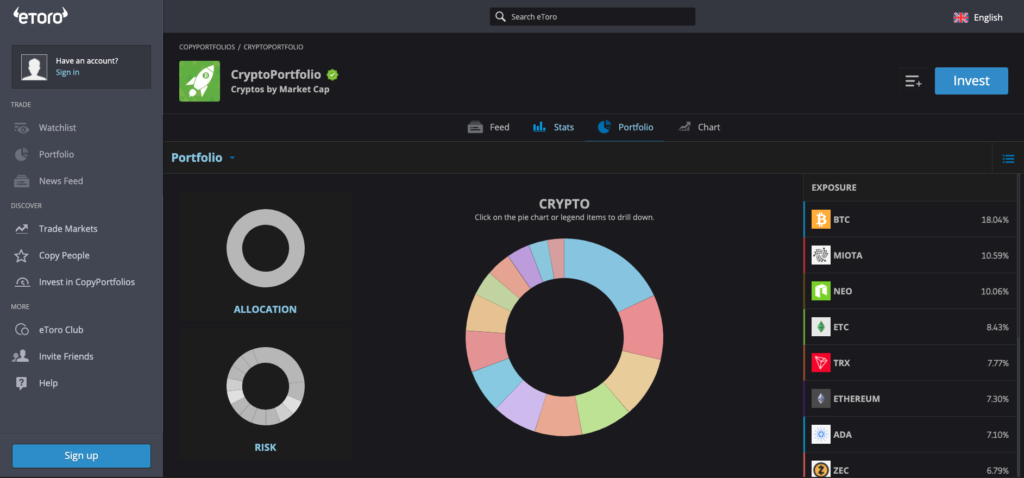Open the eToro Club icon
1024x478 pixels.
22,330
